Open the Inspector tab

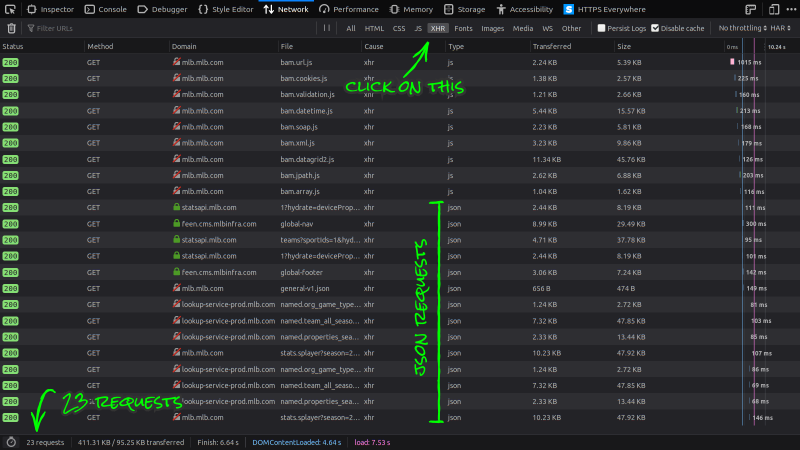point(51,9)
